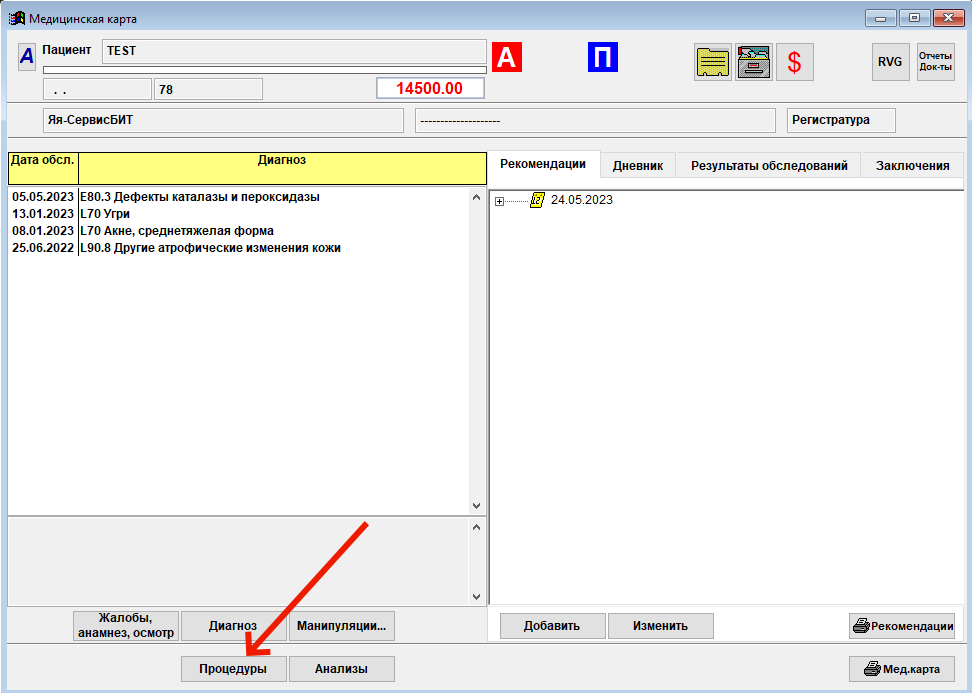The height and width of the screenshot is (693, 972).
Task: Click the red dollar sign payments icon
Action: point(795,62)
